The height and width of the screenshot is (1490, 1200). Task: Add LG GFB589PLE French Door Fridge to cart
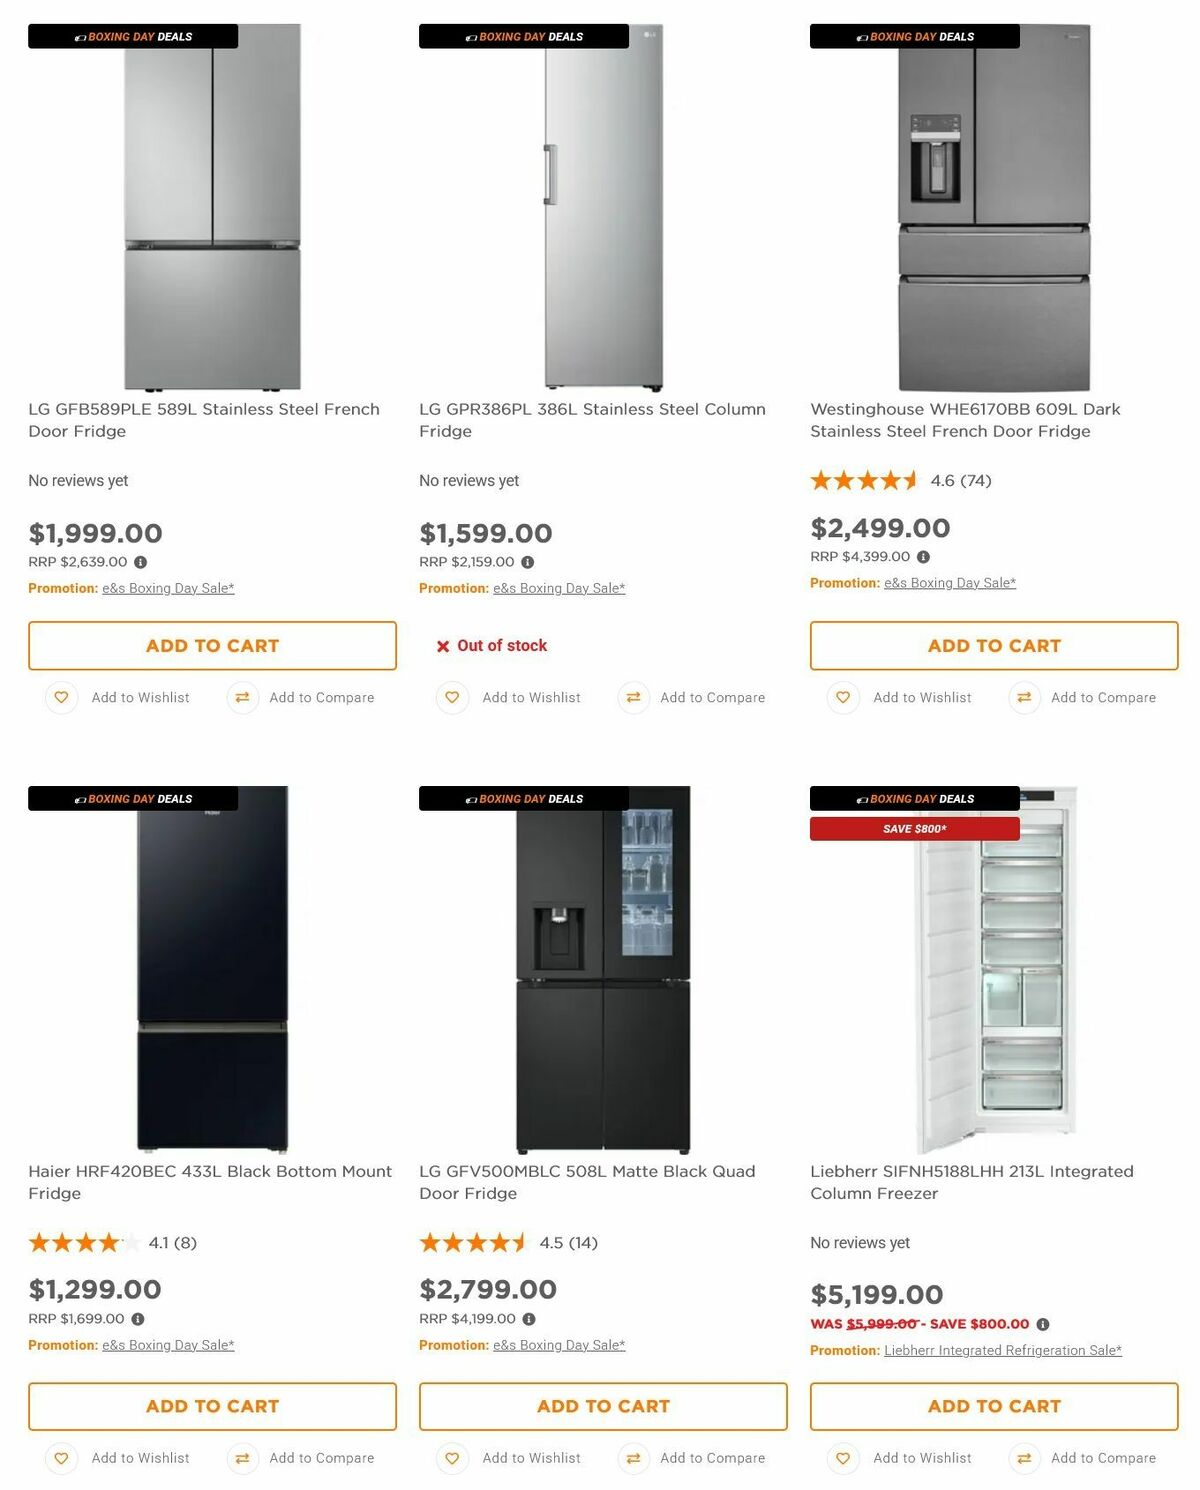[212, 646]
